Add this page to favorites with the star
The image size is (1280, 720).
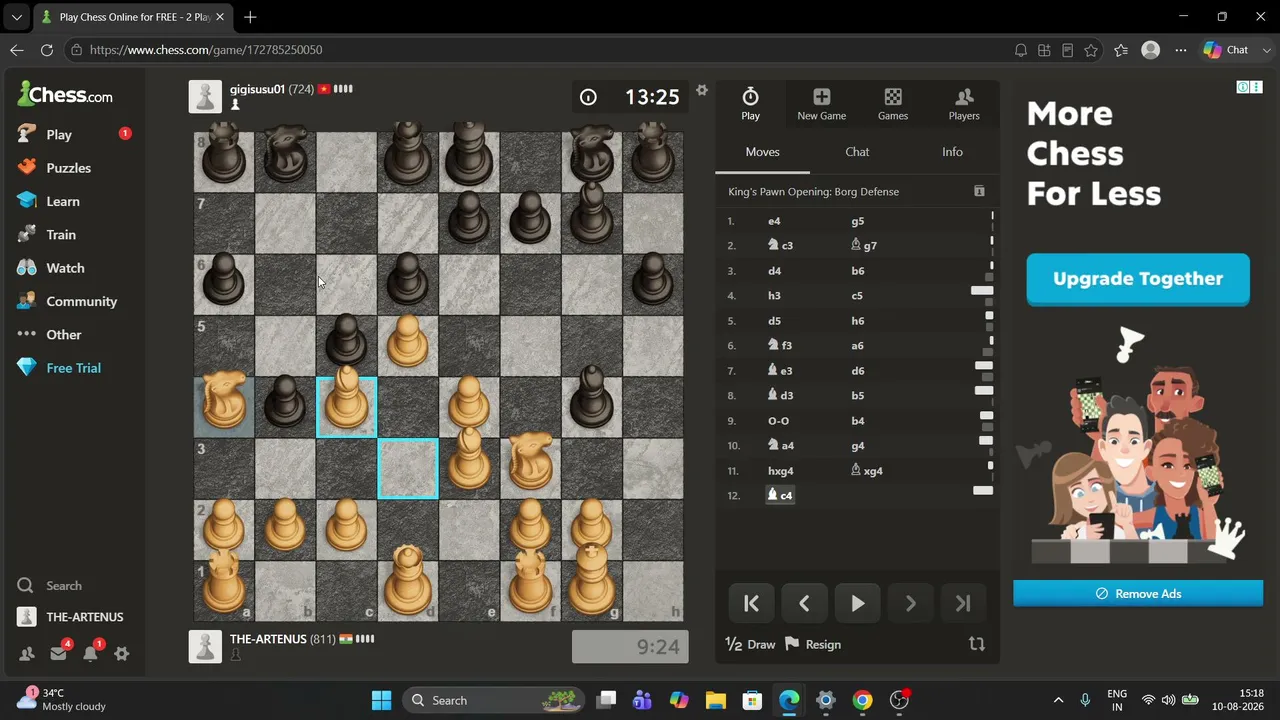[1091, 50]
